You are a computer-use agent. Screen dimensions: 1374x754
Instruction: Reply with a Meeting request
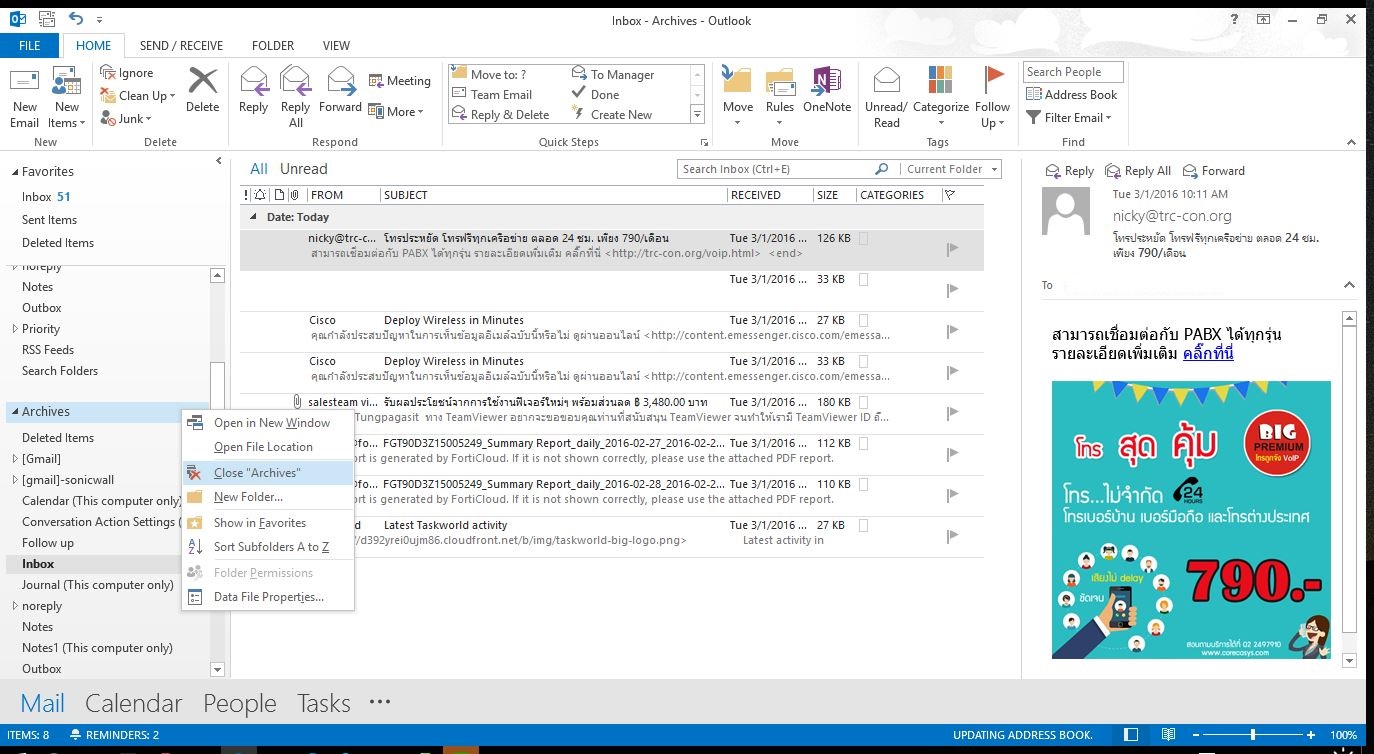[x=399, y=81]
